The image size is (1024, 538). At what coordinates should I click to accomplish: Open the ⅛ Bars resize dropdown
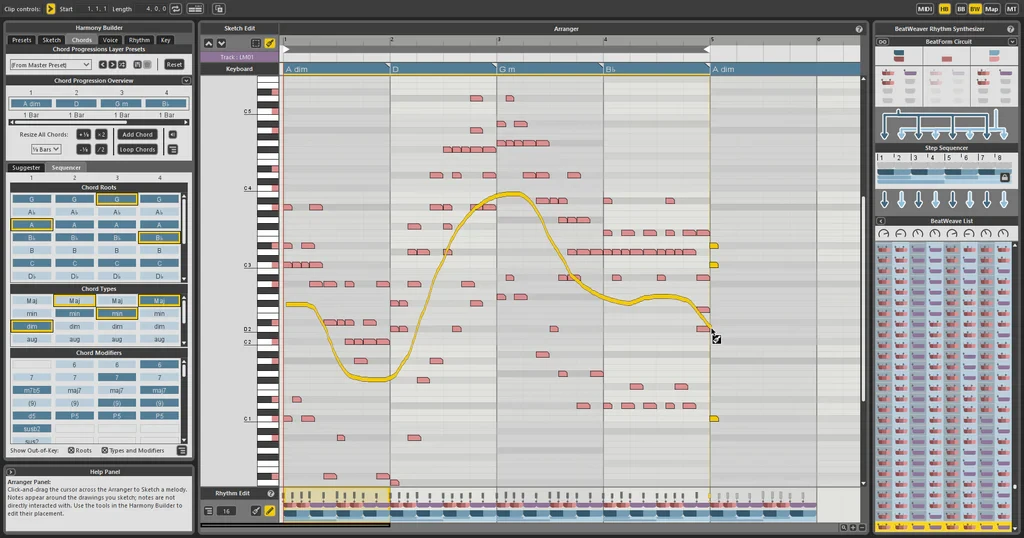pyautogui.click(x=45, y=149)
